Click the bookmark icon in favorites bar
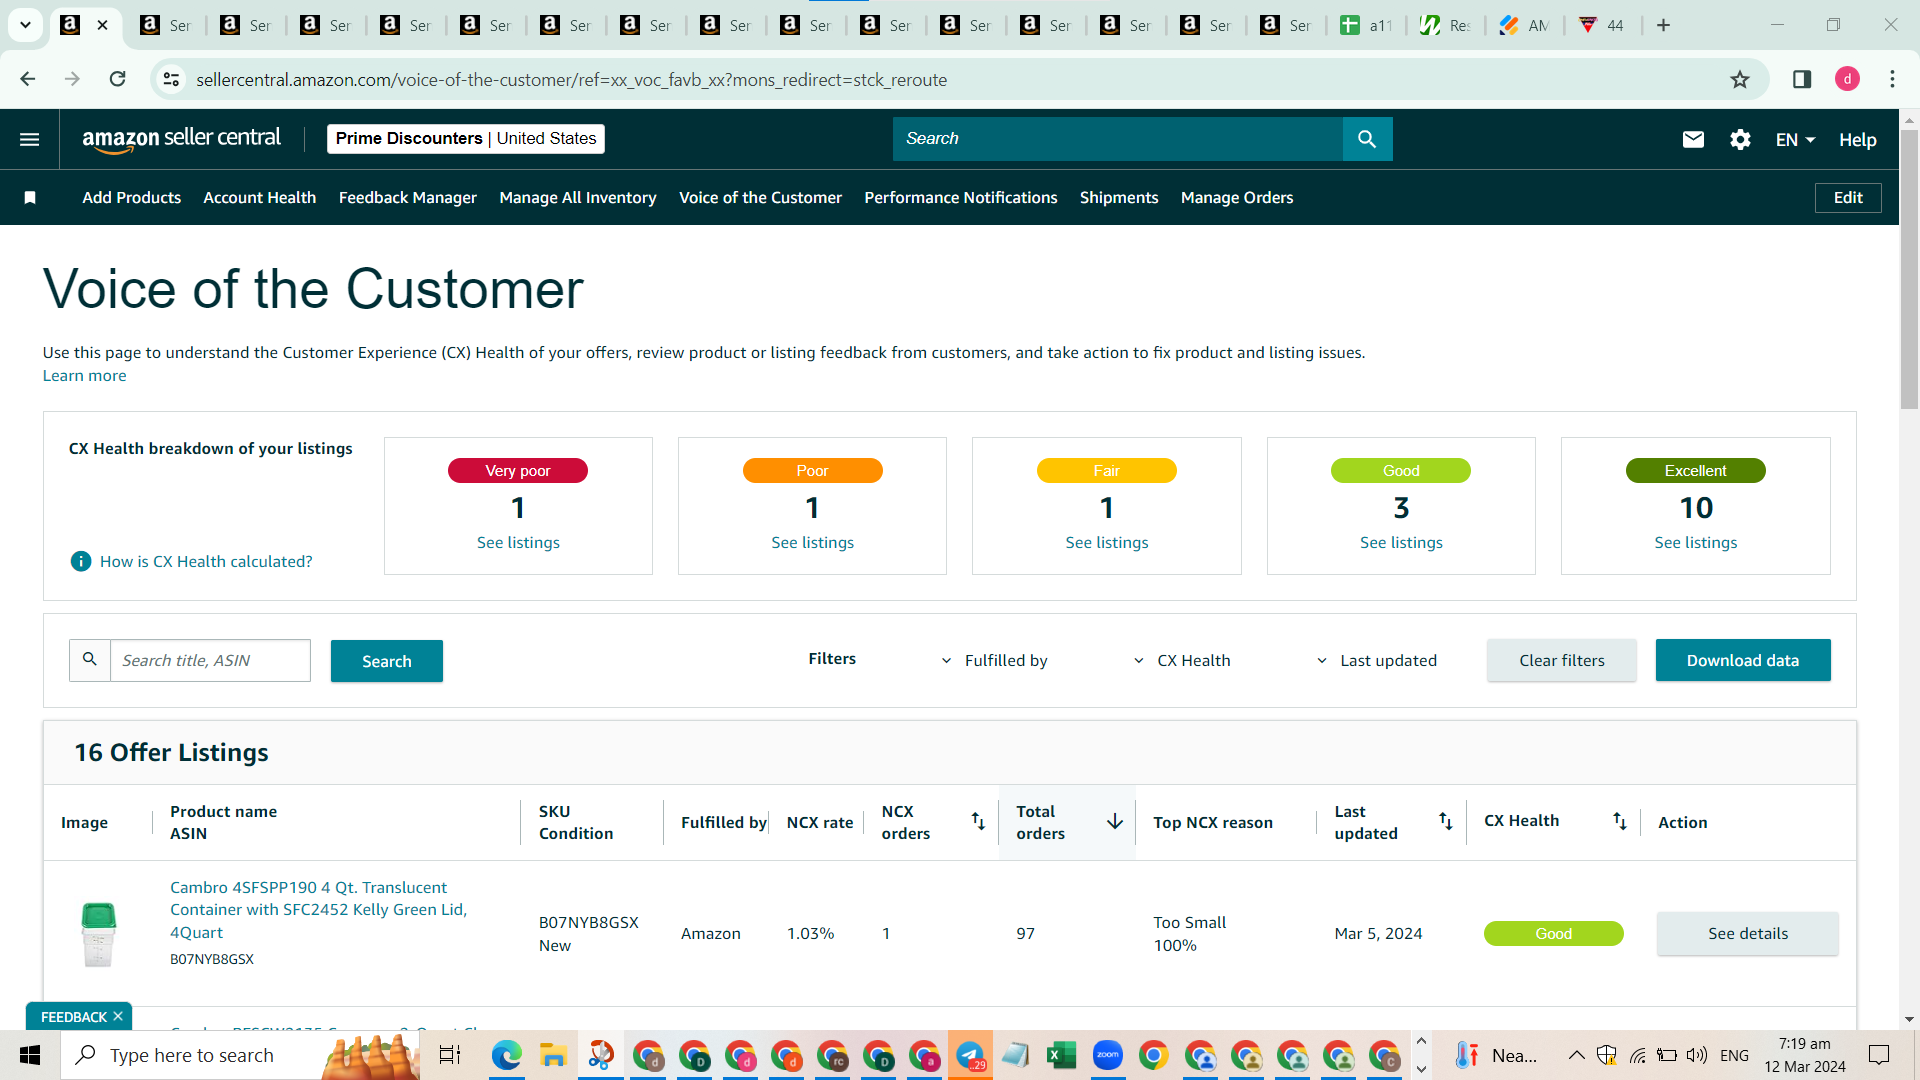 click(30, 198)
